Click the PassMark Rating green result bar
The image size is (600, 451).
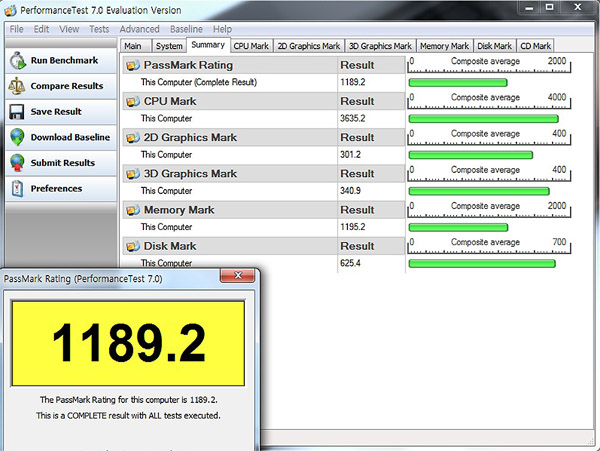[458, 83]
